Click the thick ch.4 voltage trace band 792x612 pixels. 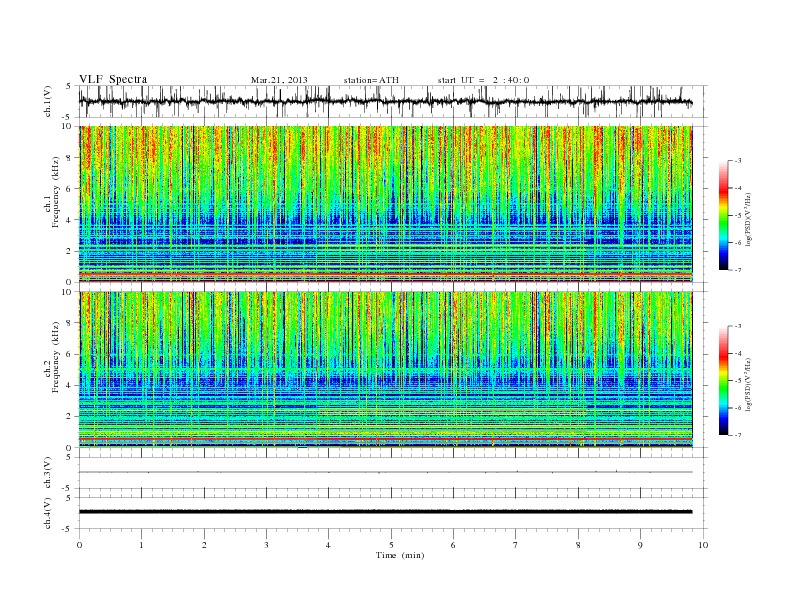click(385, 512)
